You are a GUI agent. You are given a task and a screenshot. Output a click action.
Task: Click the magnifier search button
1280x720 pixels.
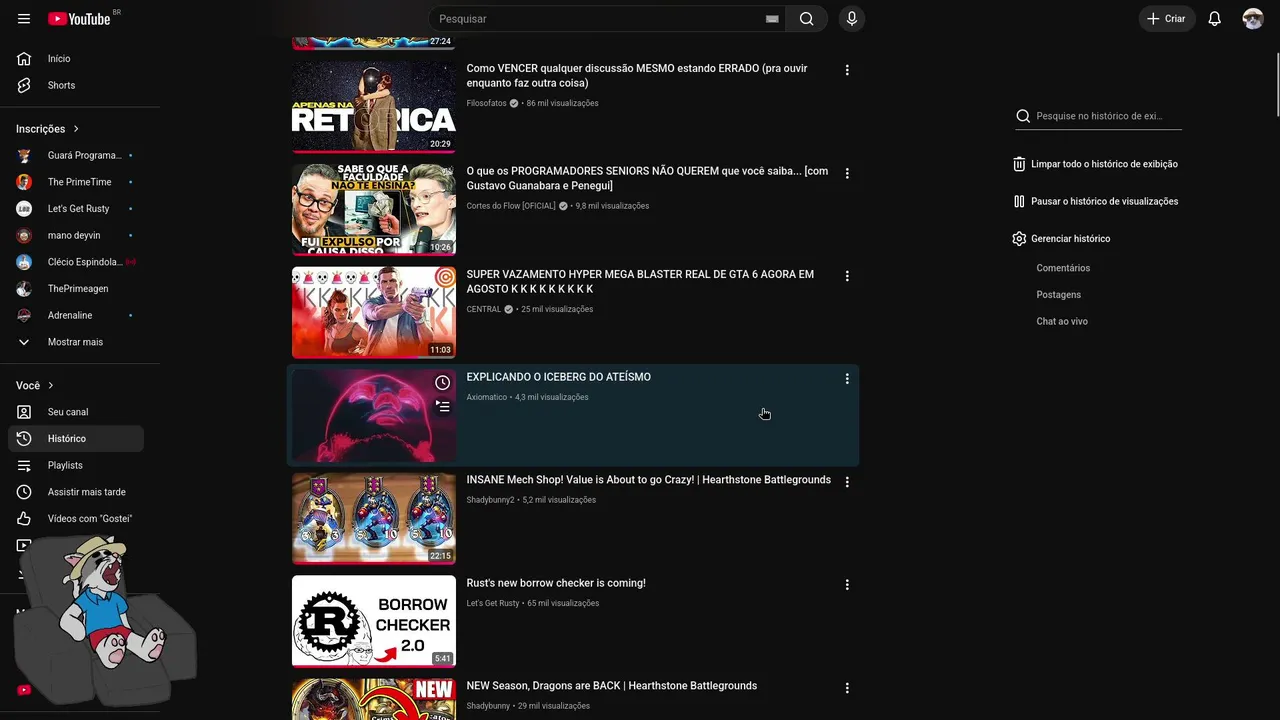[x=806, y=19]
